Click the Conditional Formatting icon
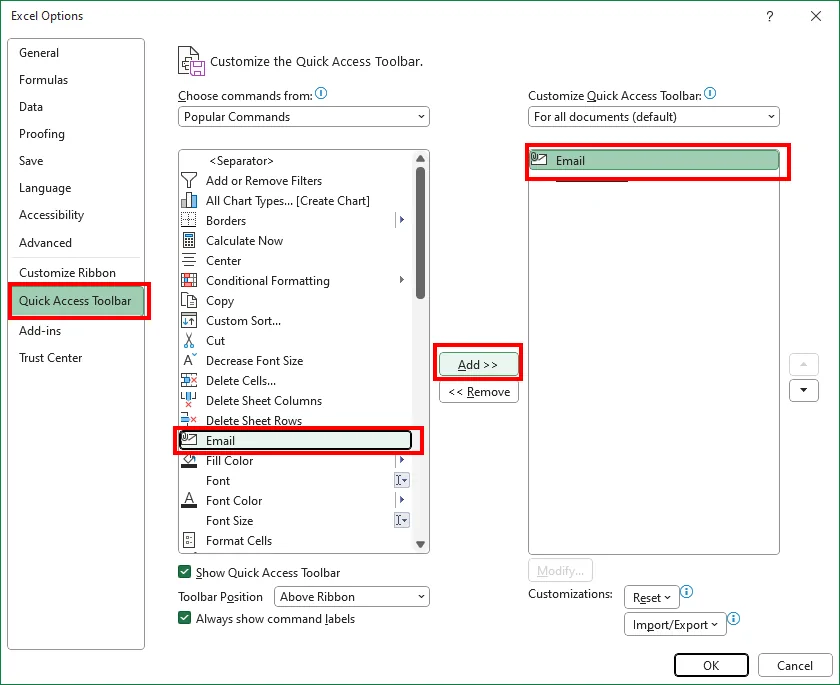Viewport: 840px width, 685px height. [189, 280]
